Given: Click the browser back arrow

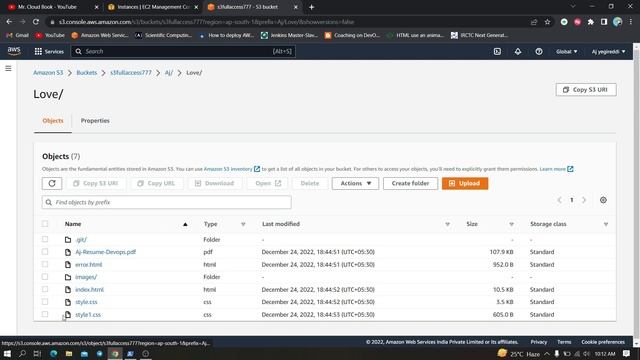Looking at the screenshot, I should [9, 22].
